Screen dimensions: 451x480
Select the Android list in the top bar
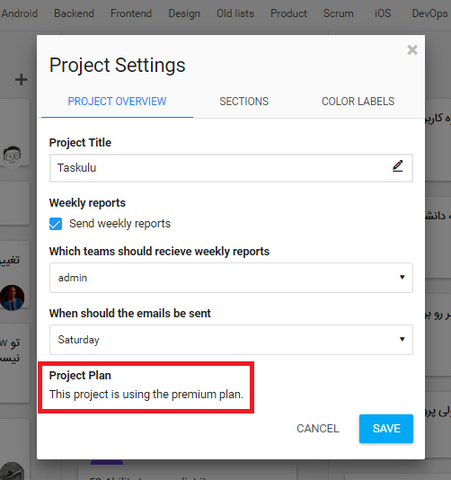pyautogui.click(x=19, y=13)
